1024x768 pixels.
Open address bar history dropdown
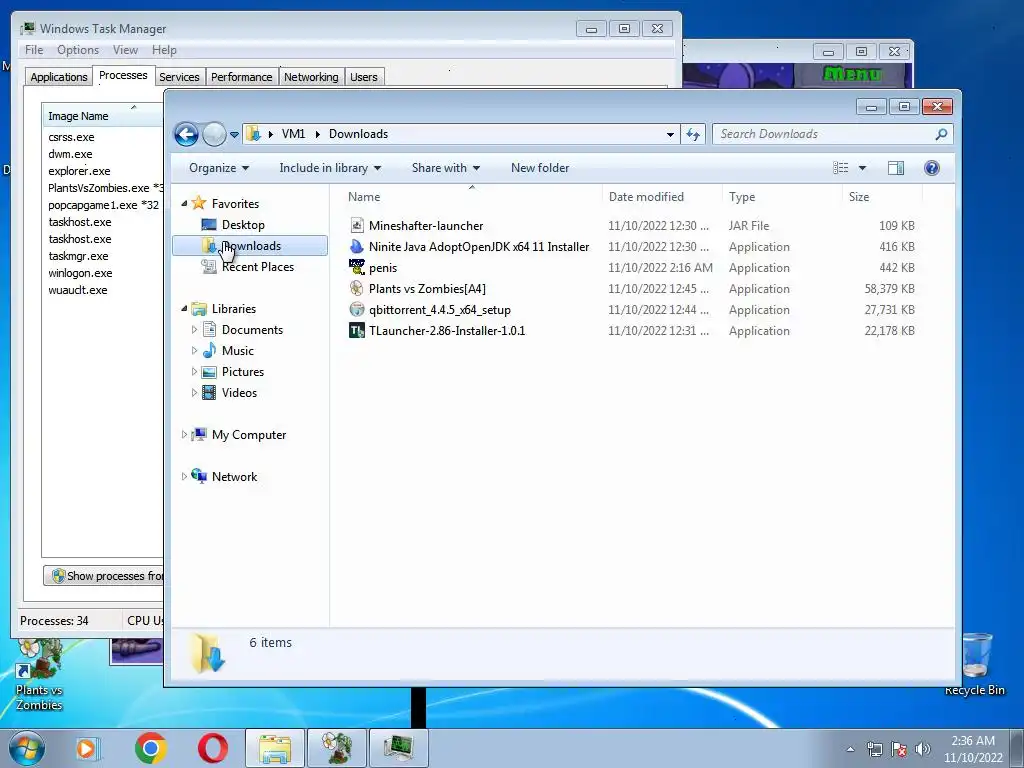pyautogui.click(x=670, y=135)
